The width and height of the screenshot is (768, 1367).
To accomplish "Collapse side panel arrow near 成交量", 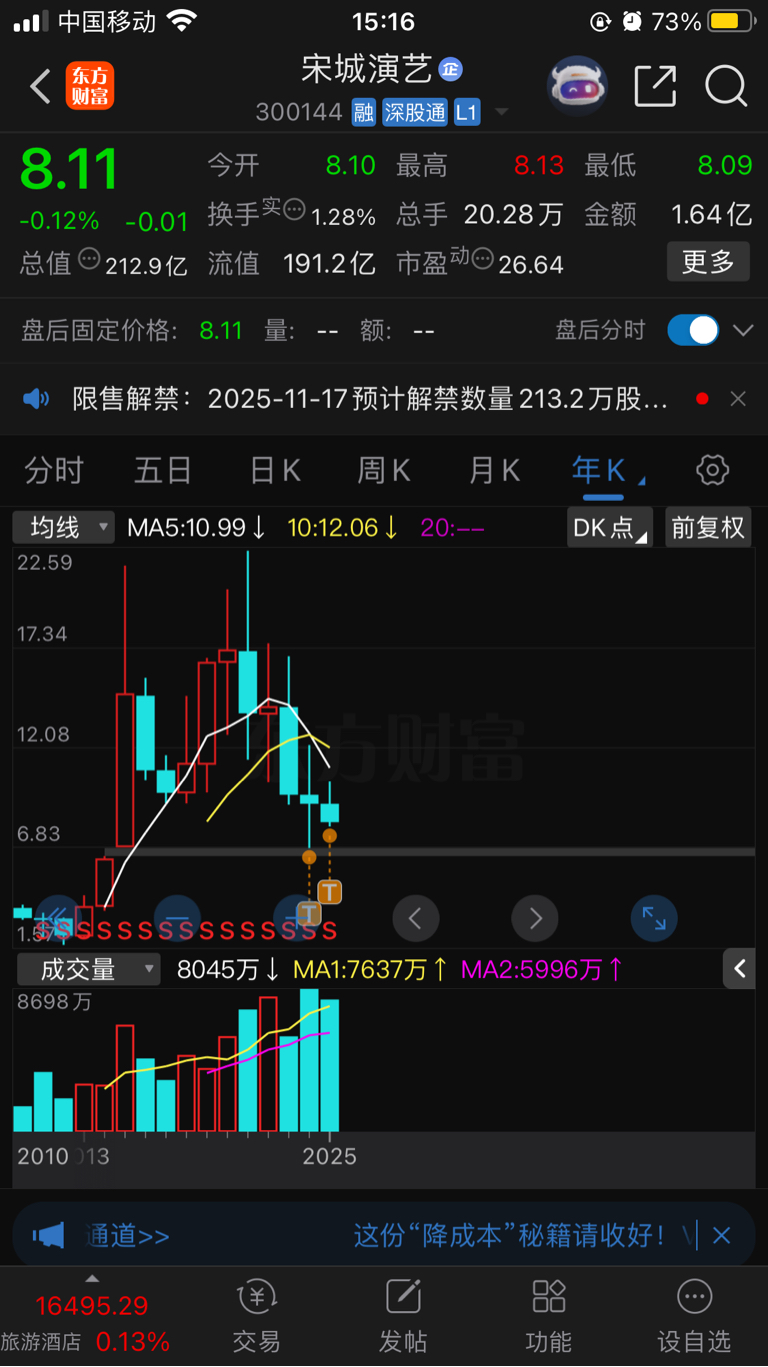I will click(740, 968).
